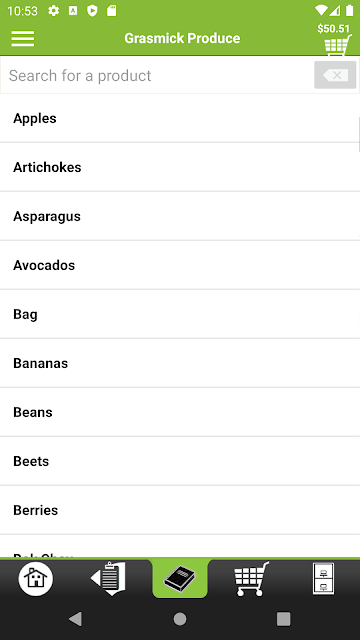
Task: Tap the Android recent apps square
Action: pyautogui.click(x=284, y=619)
